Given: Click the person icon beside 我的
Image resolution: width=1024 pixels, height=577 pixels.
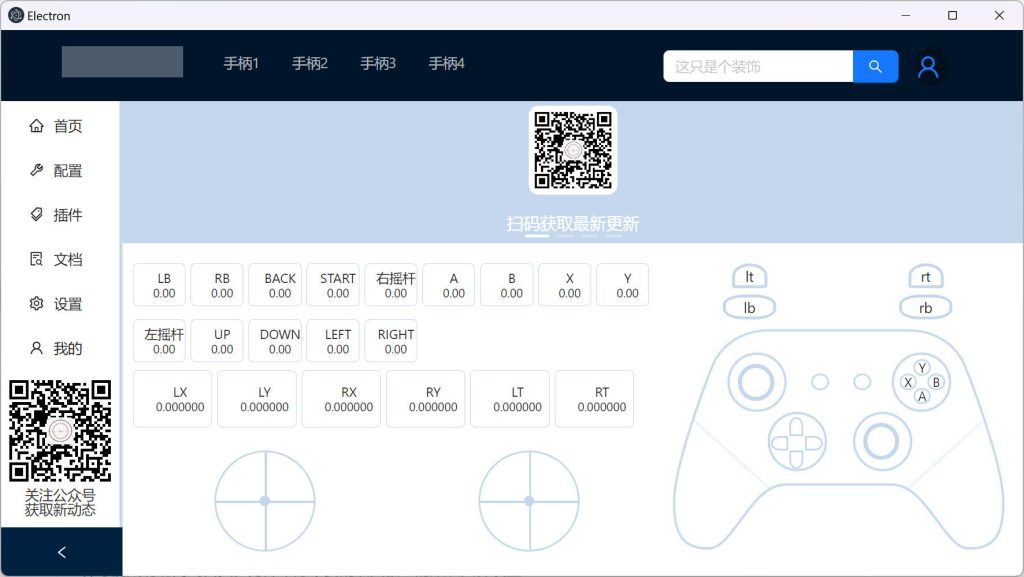Looking at the screenshot, I should (37, 348).
